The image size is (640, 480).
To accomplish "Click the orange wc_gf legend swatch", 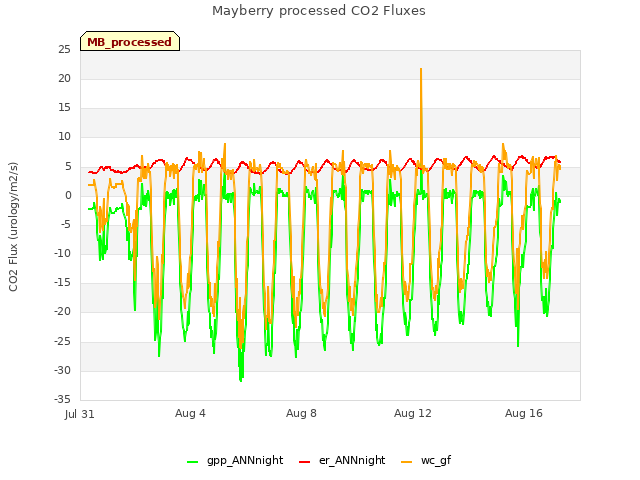I will (x=407, y=462).
